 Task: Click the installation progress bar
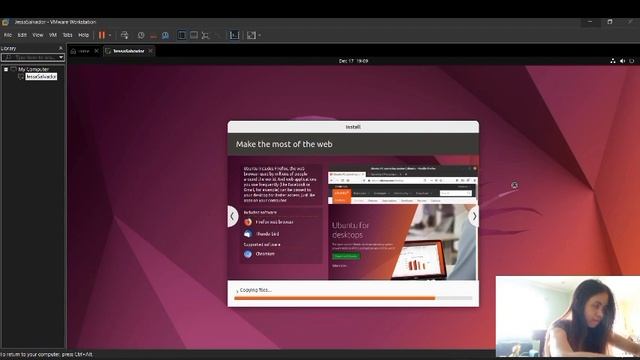pos(353,298)
